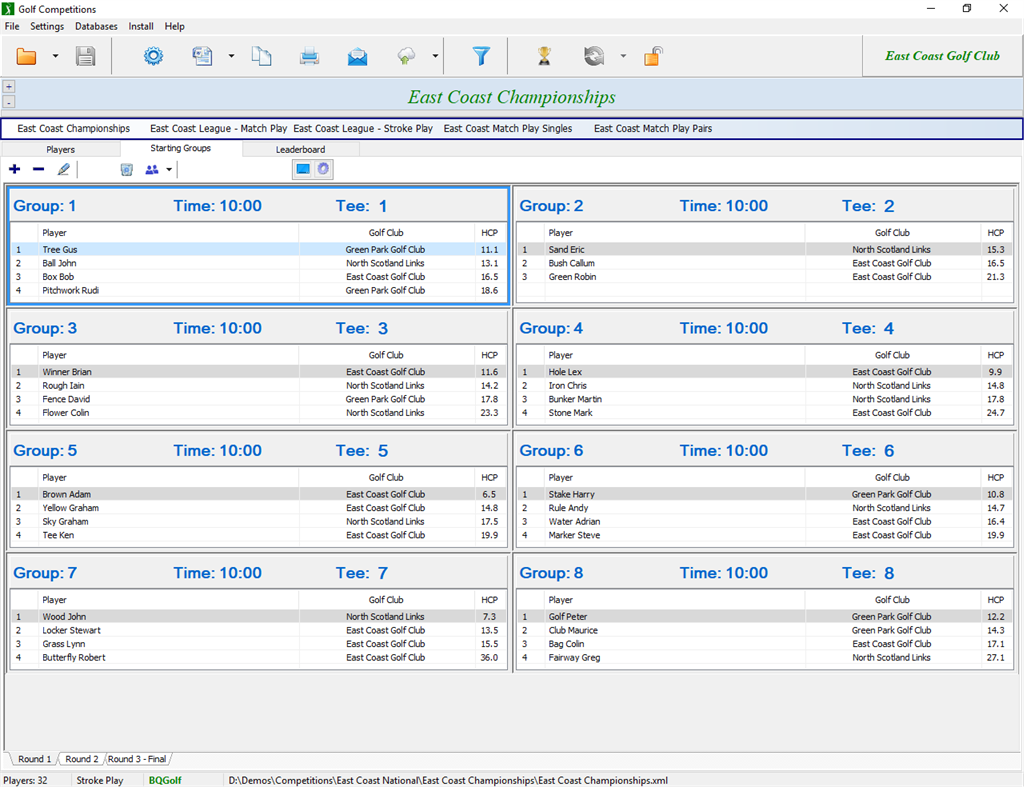Expand the open folder dropdown arrow
The height and width of the screenshot is (787, 1024).
(55, 56)
